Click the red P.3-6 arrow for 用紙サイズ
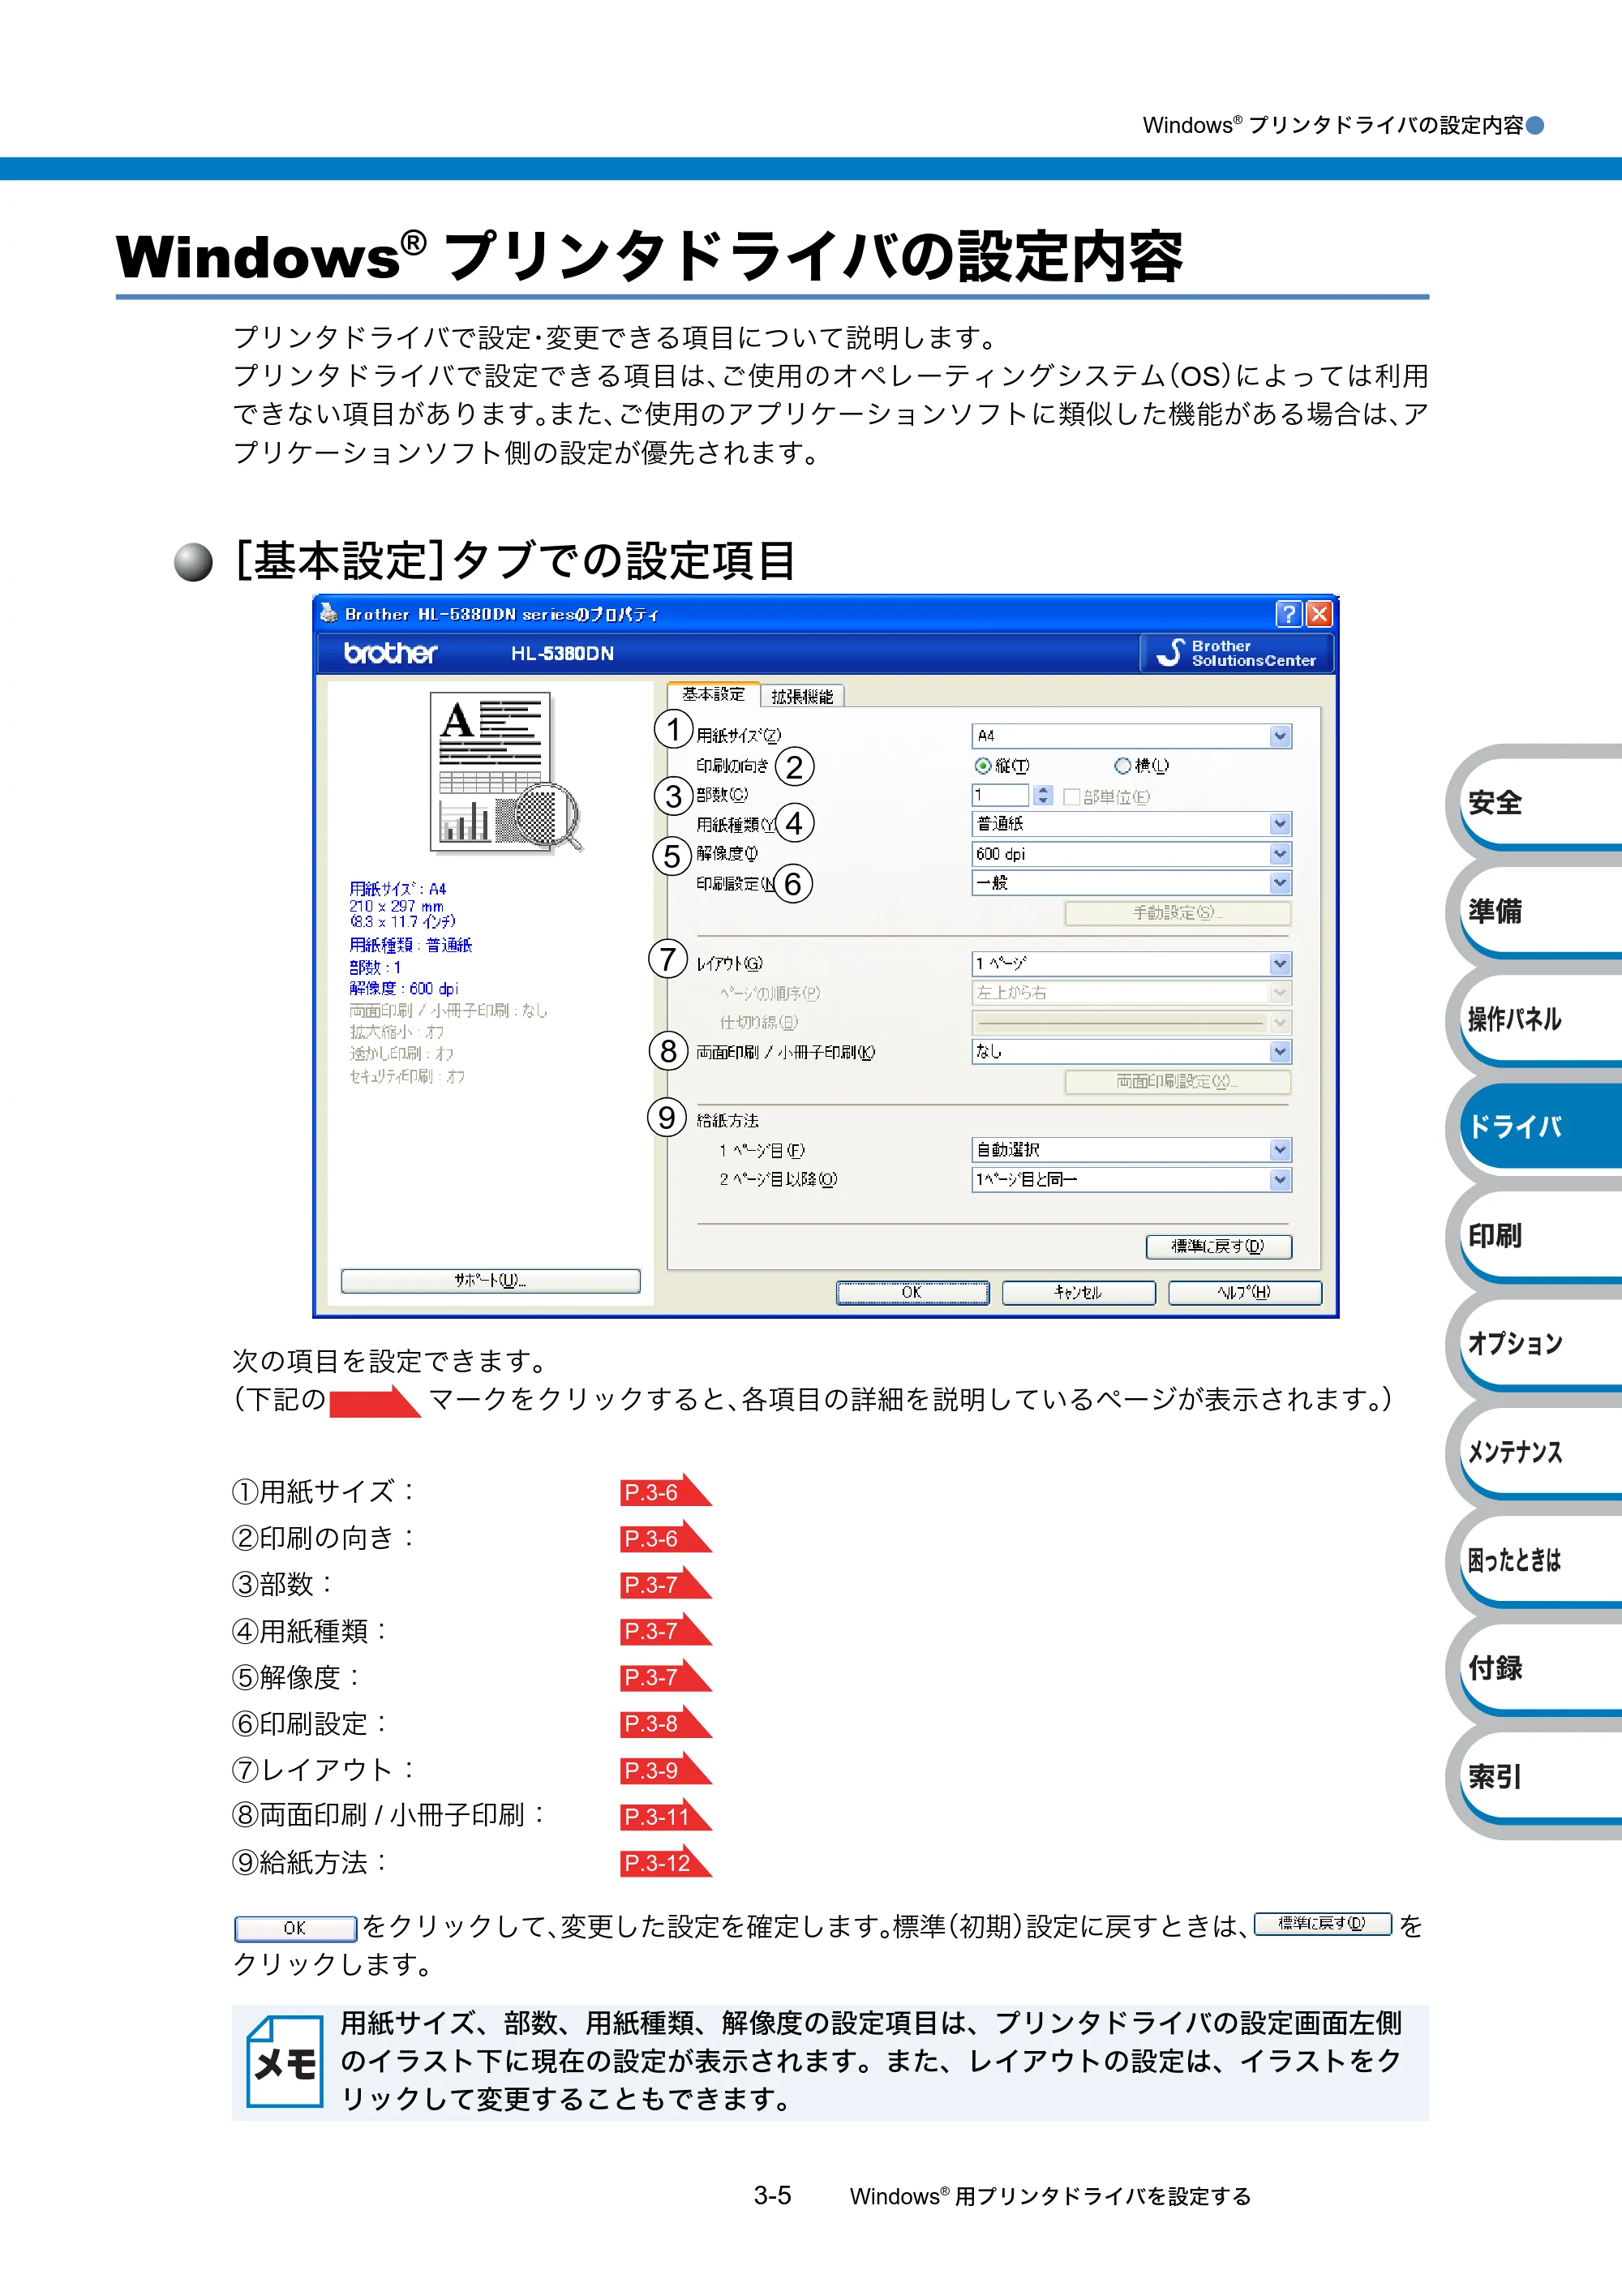Screen dimensions: 1622x2296 tap(665, 1491)
